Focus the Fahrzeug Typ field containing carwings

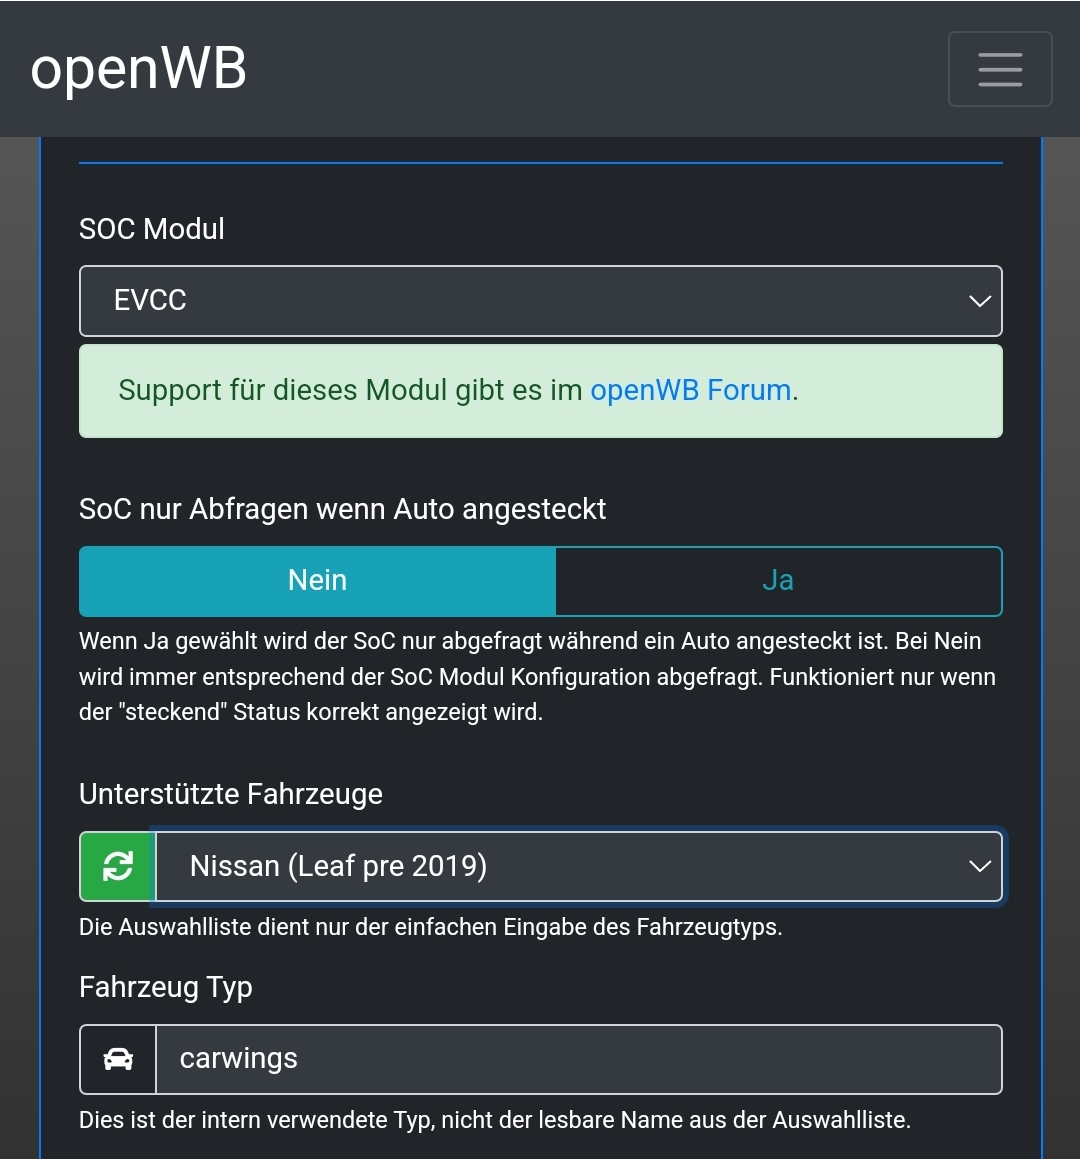578,1059
